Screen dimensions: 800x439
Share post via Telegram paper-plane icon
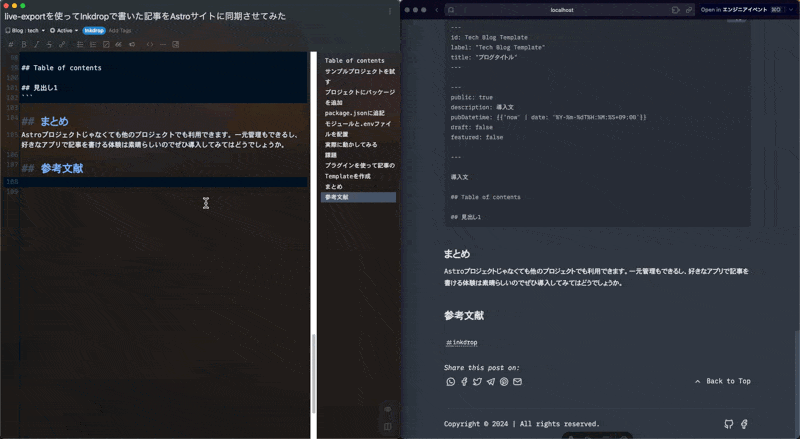[491, 382]
